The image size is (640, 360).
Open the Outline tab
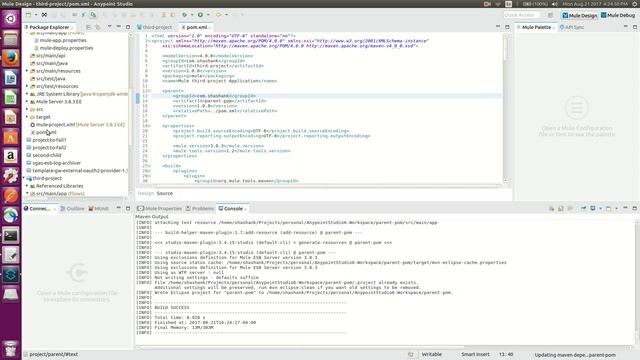[73, 208]
